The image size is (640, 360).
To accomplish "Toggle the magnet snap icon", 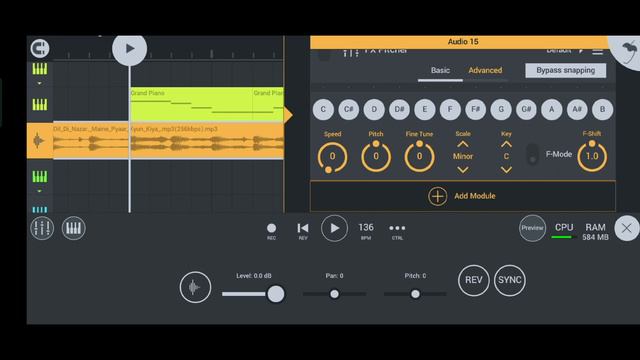I will [40, 48].
